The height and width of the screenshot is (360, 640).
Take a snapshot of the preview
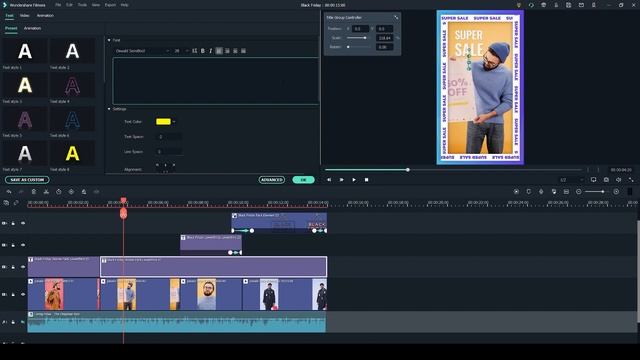click(x=607, y=180)
